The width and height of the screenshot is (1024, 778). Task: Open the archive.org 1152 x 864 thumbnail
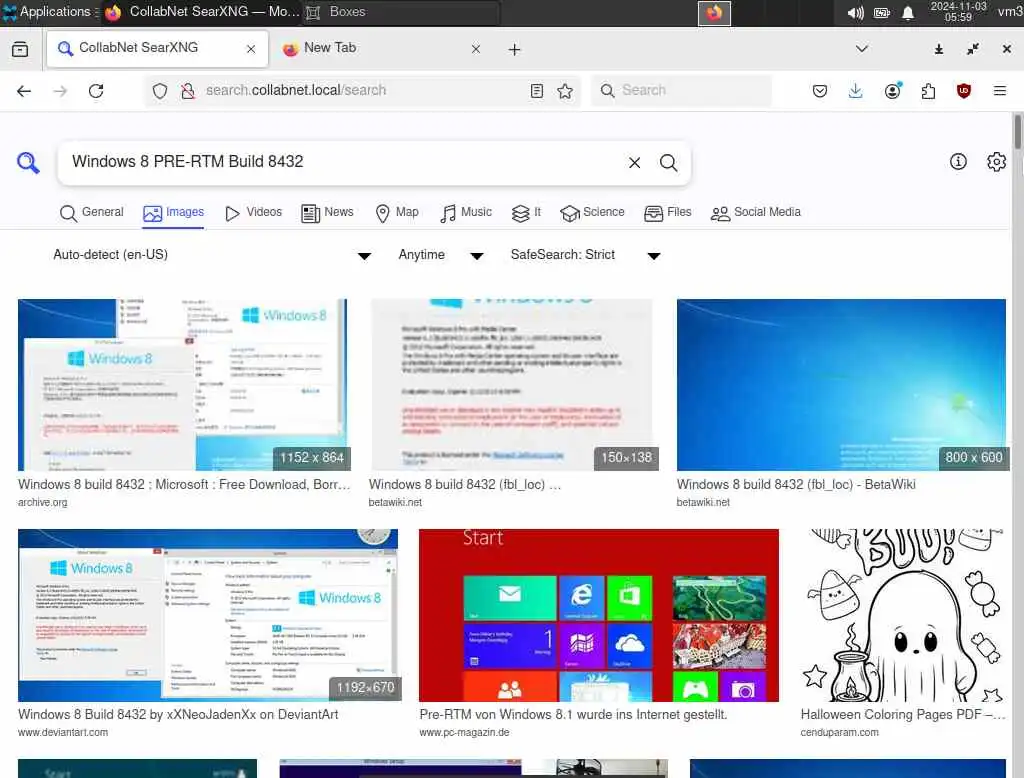(x=183, y=385)
